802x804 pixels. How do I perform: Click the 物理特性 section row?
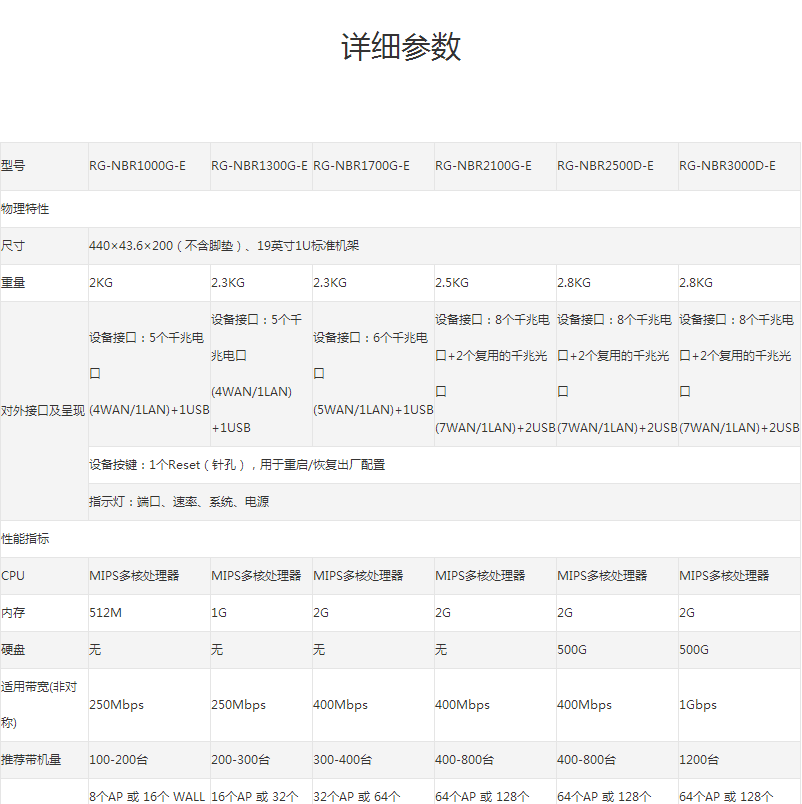[25, 209]
